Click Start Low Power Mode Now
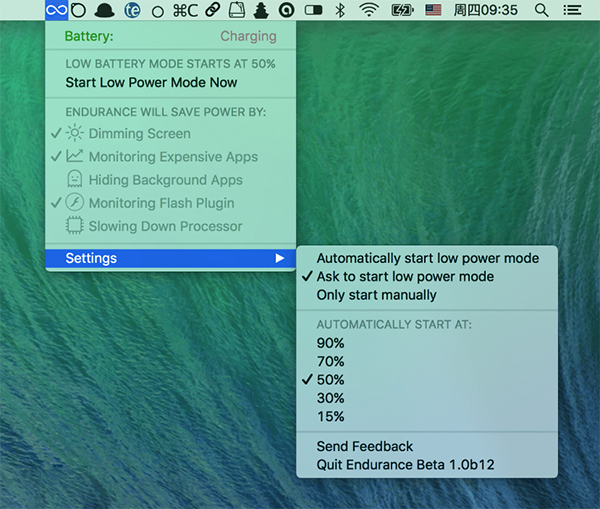Image resolution: width=600 pixels, height=509 pixels. click(x=151, y=82)
